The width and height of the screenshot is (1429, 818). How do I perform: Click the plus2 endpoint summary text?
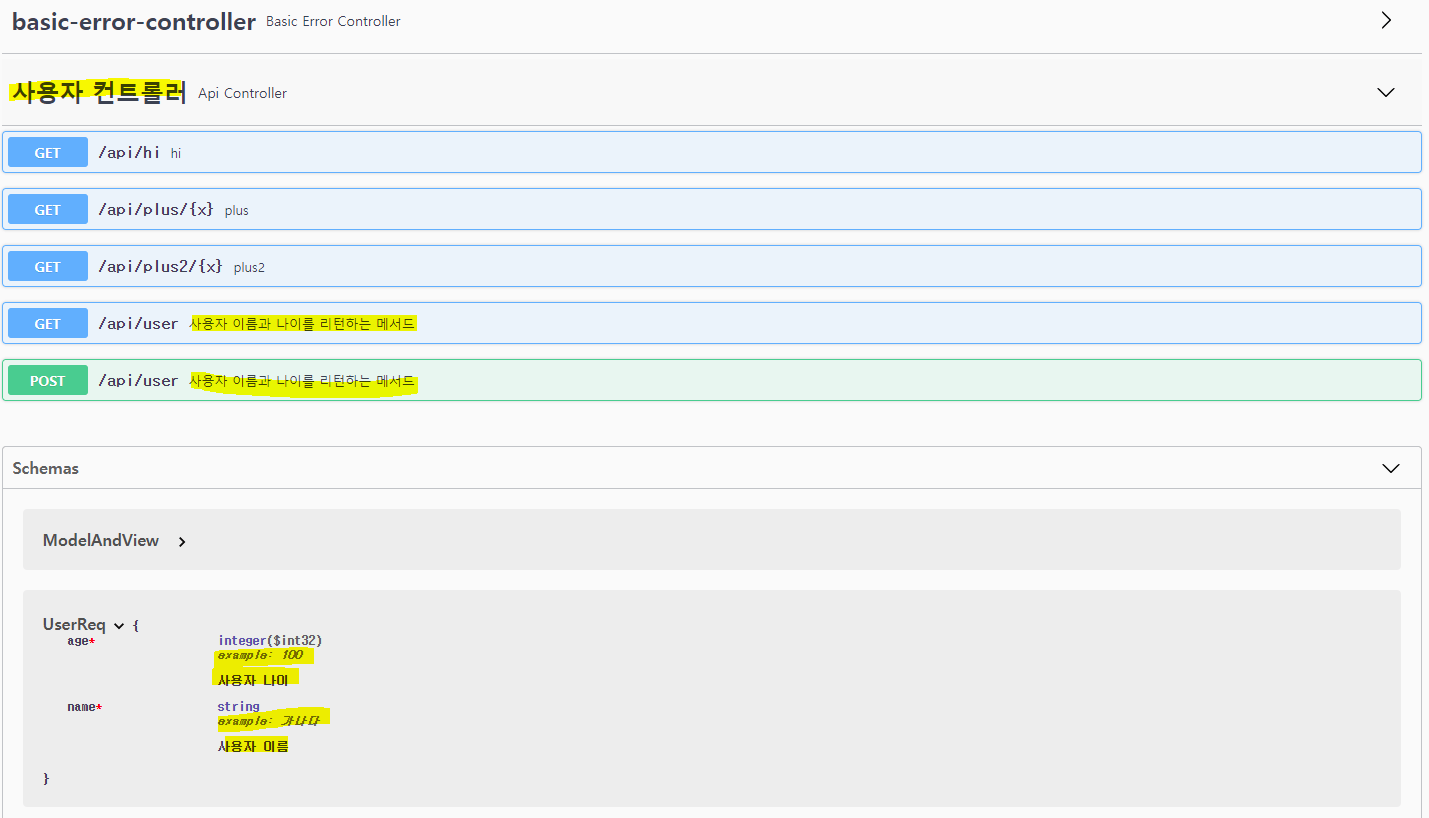pos(249,267)
